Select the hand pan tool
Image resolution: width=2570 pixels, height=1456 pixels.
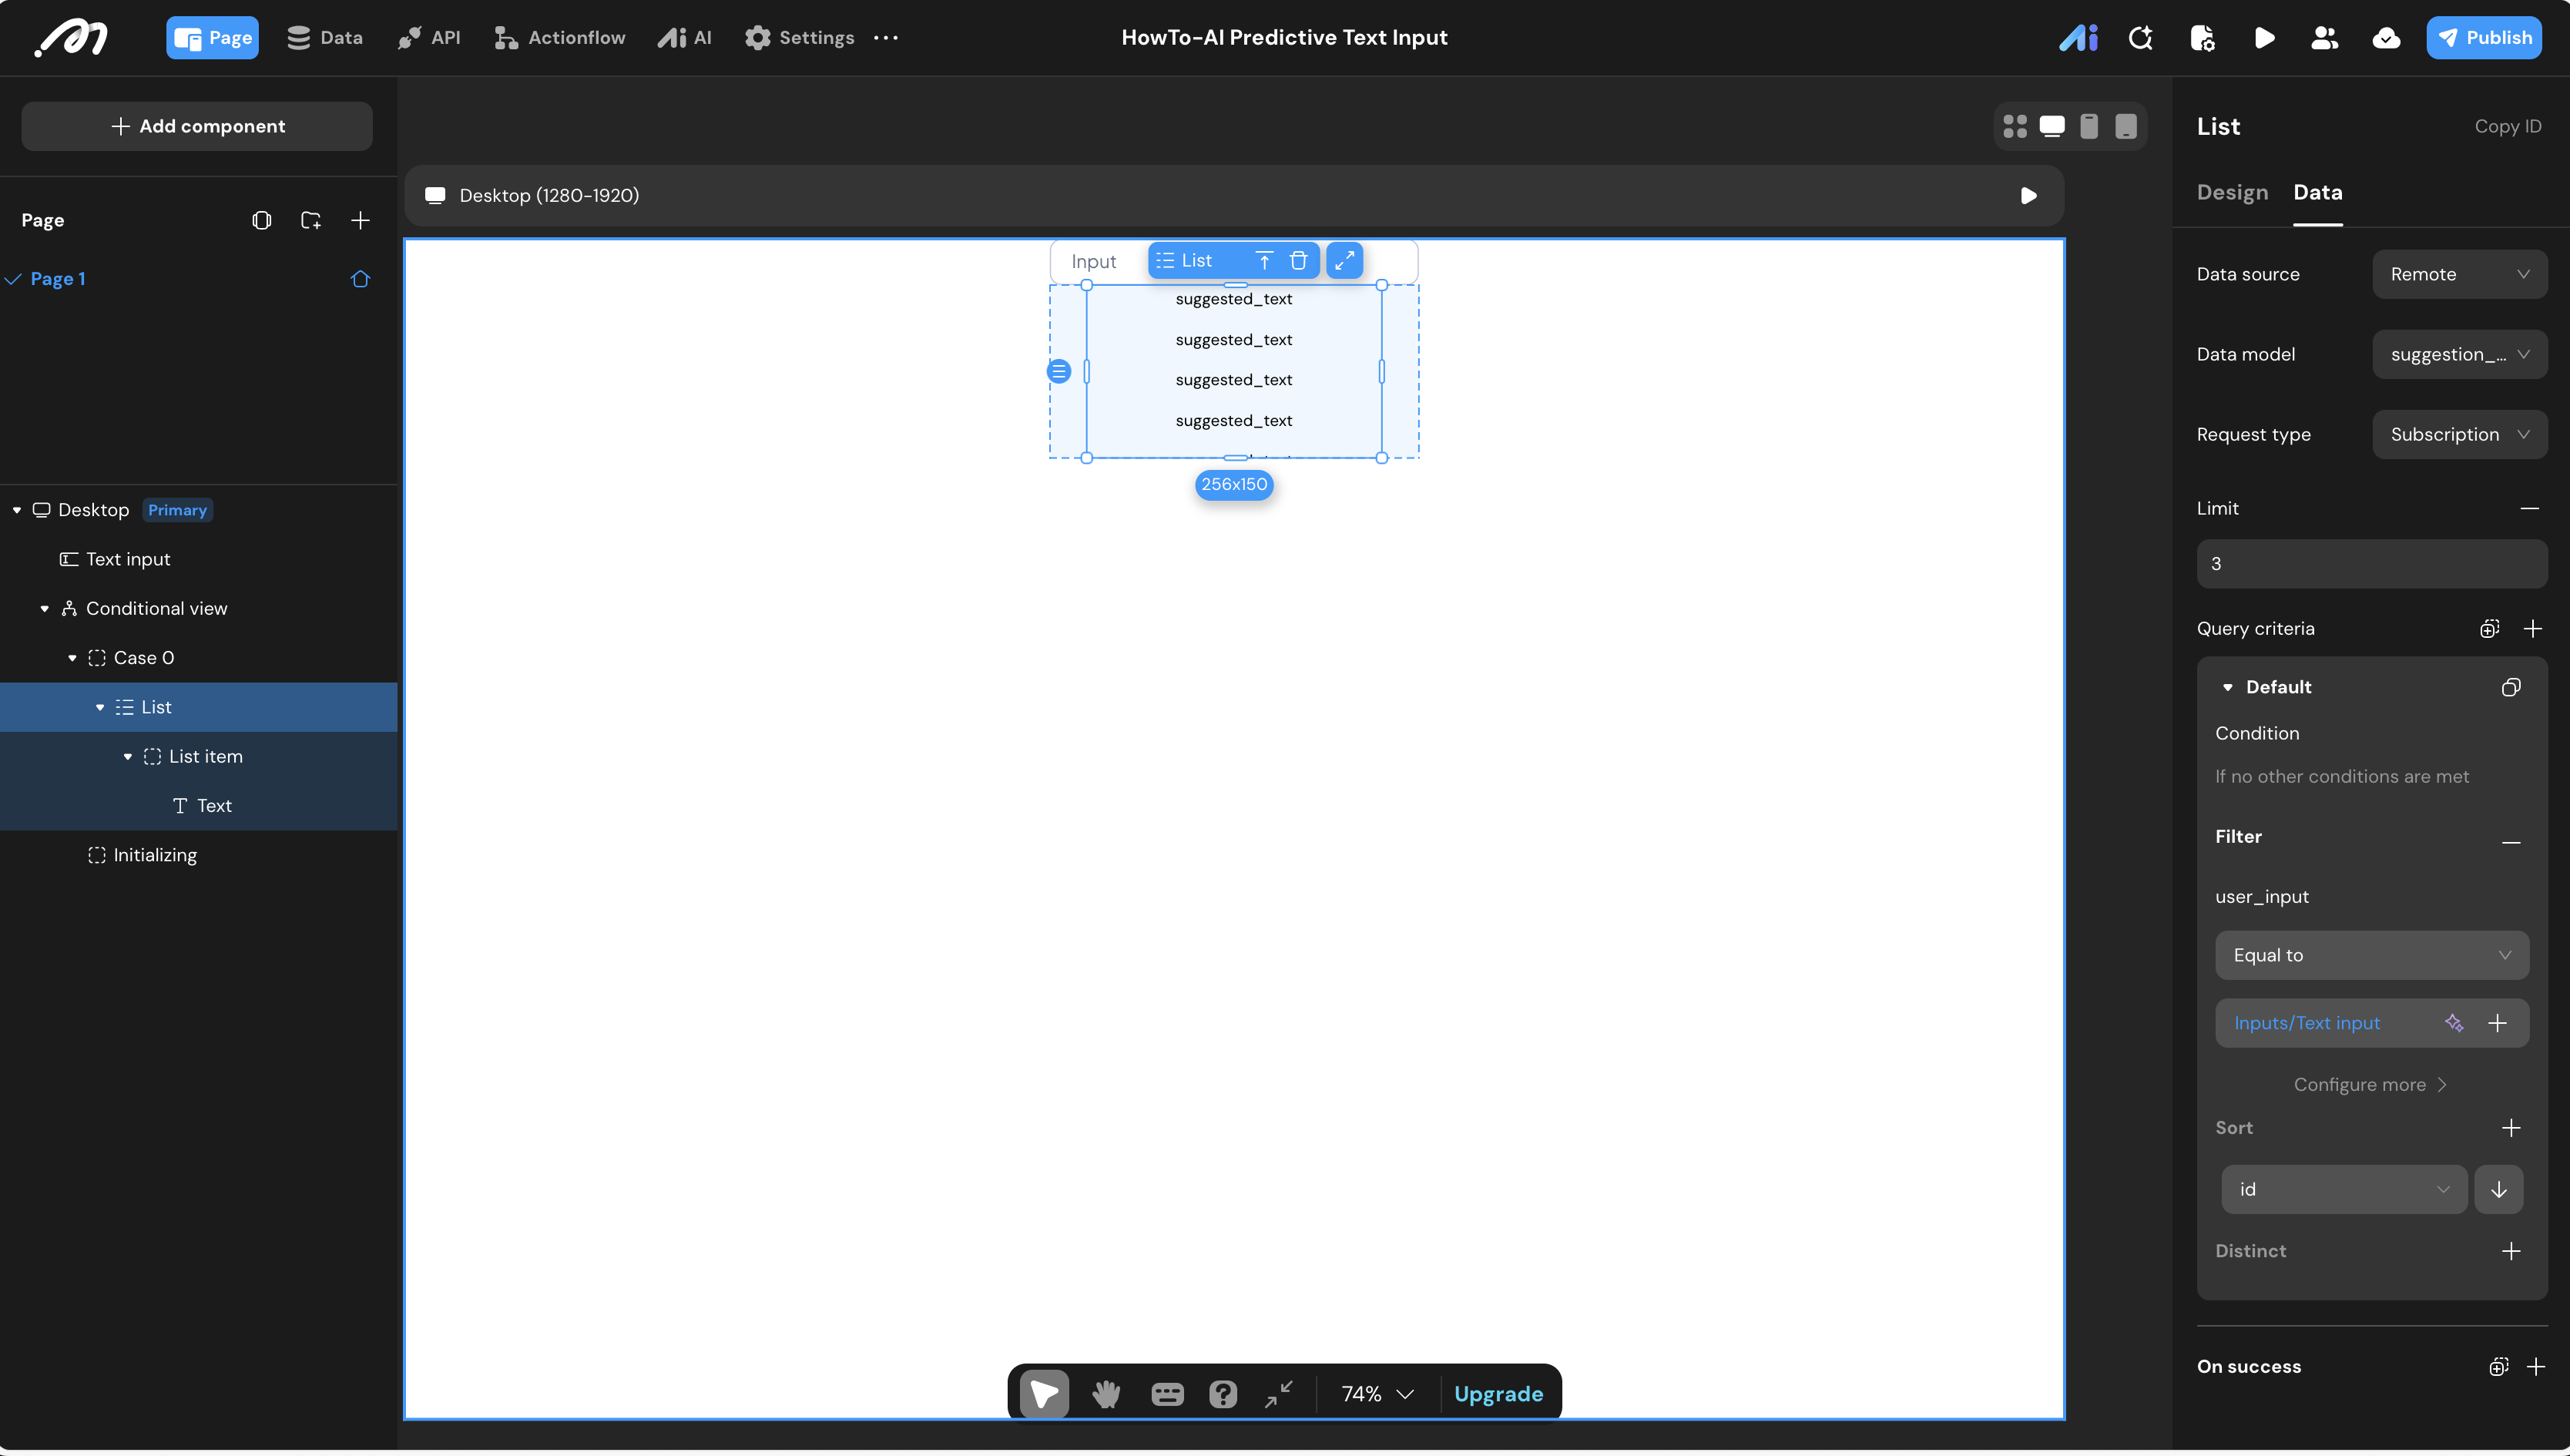(1106, 1393)
